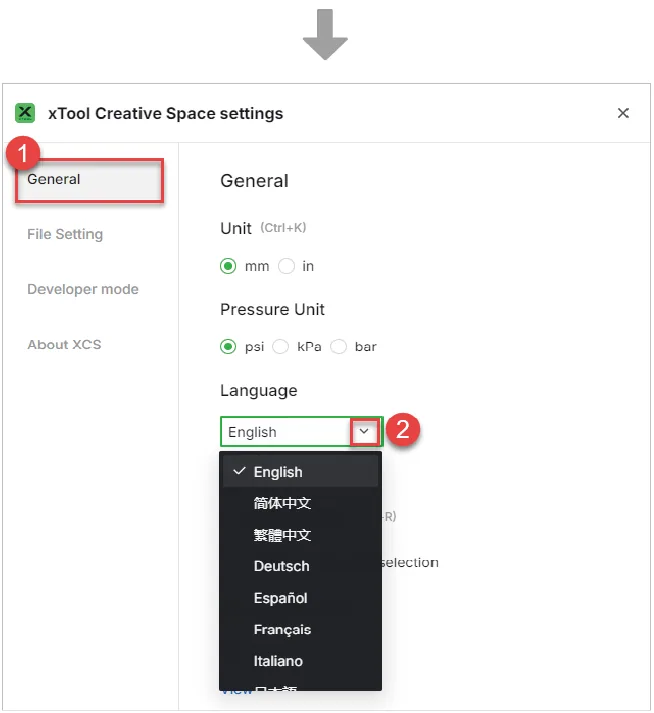Choose bar pressure unit

tap(338, 347)
